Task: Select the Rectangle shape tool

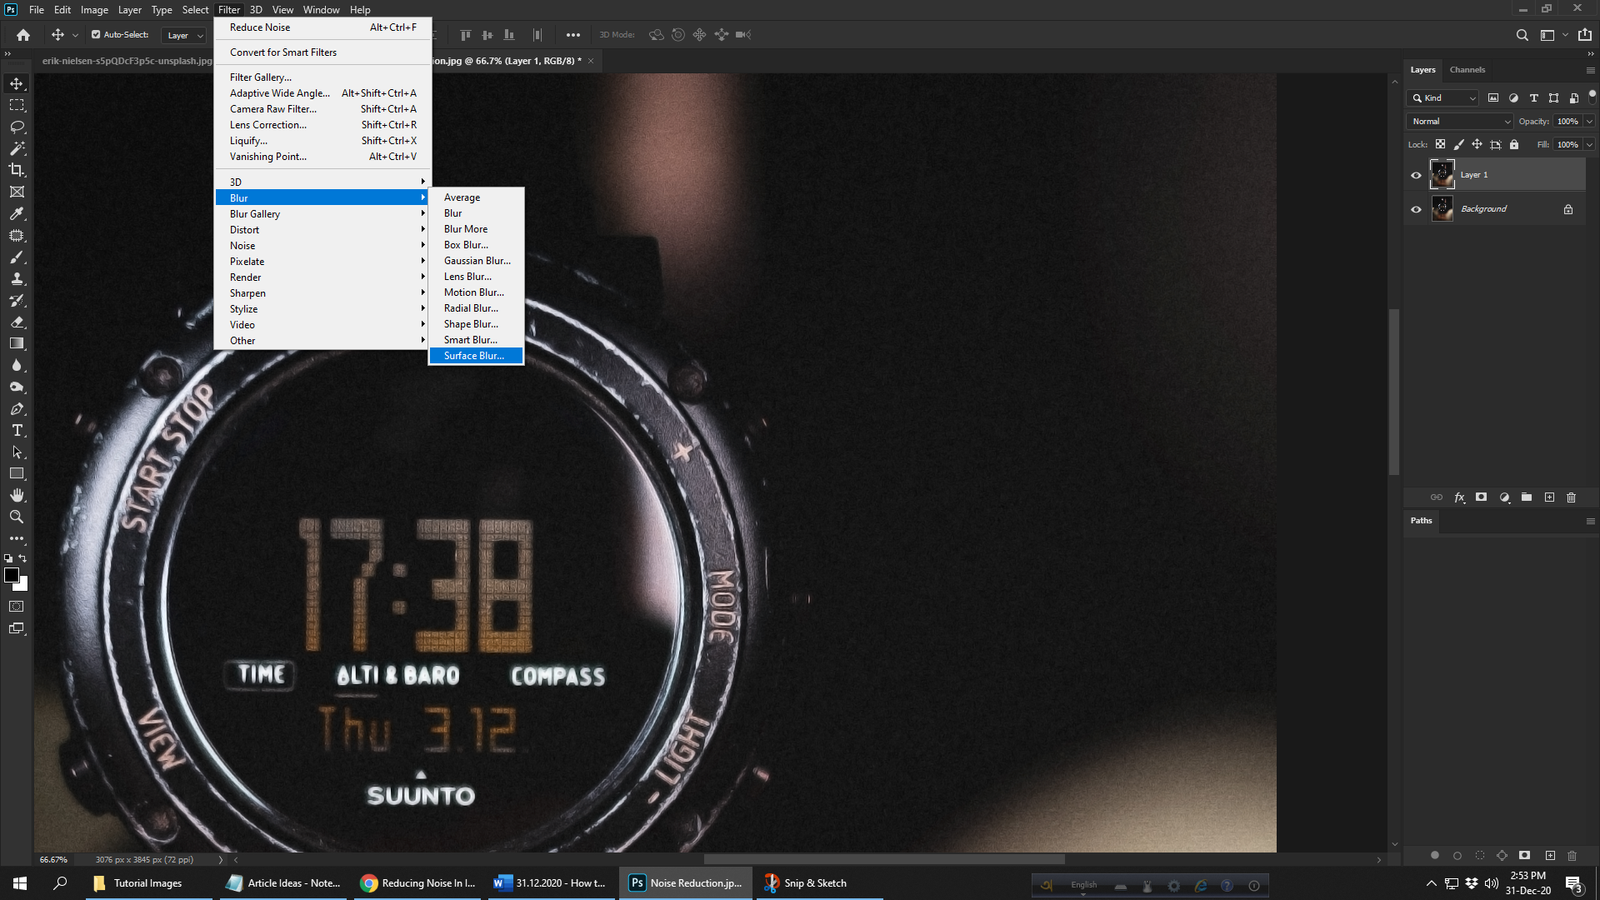Action: point(17,474)
